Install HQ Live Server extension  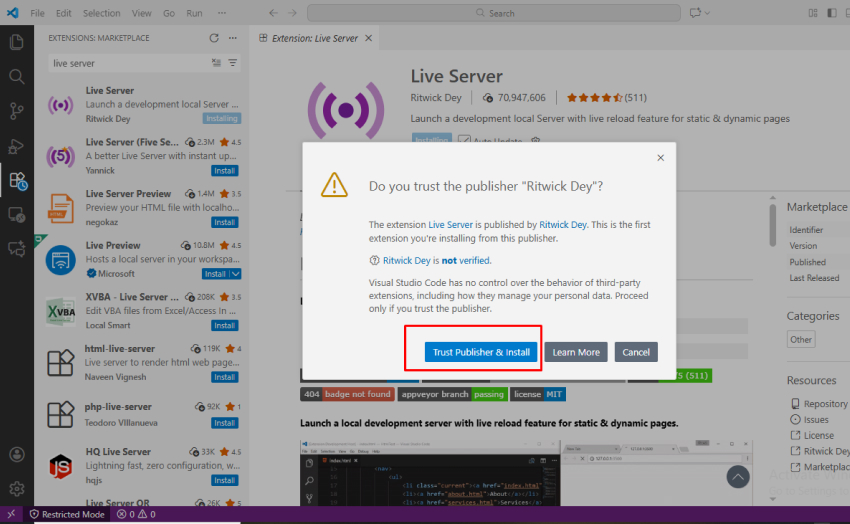[x=224, y=480]
